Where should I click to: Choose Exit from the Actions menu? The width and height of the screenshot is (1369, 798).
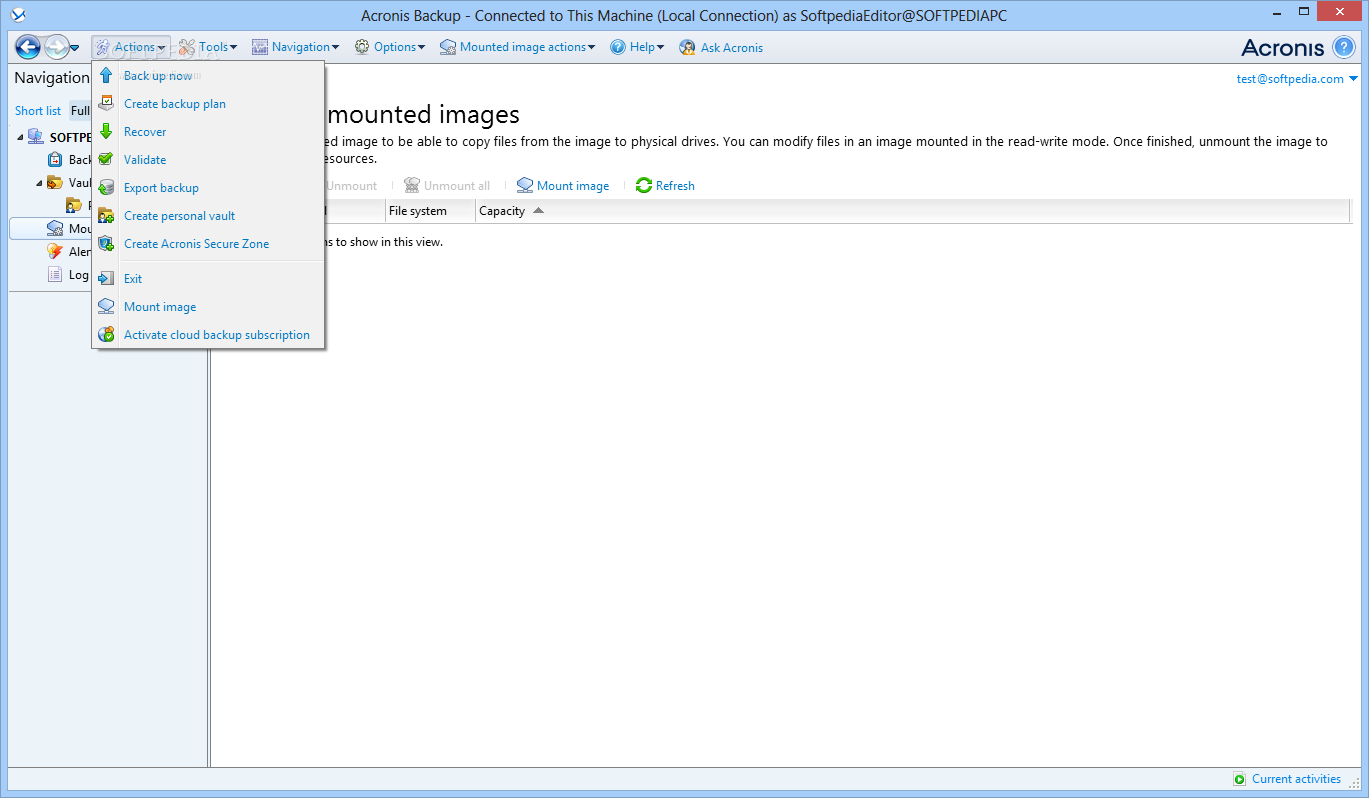coord(208,279)
